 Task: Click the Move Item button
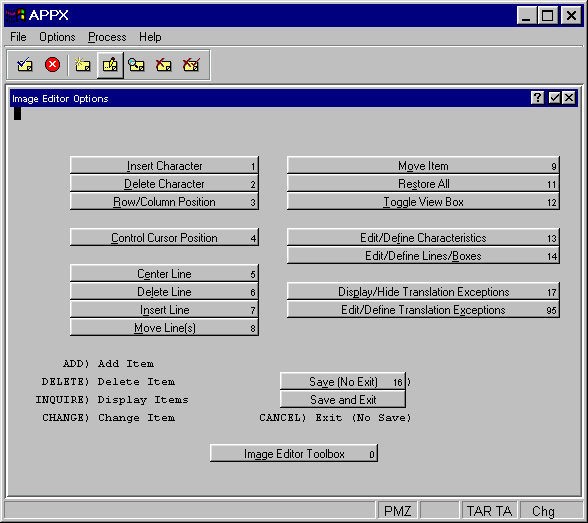[x=423, y=165]
